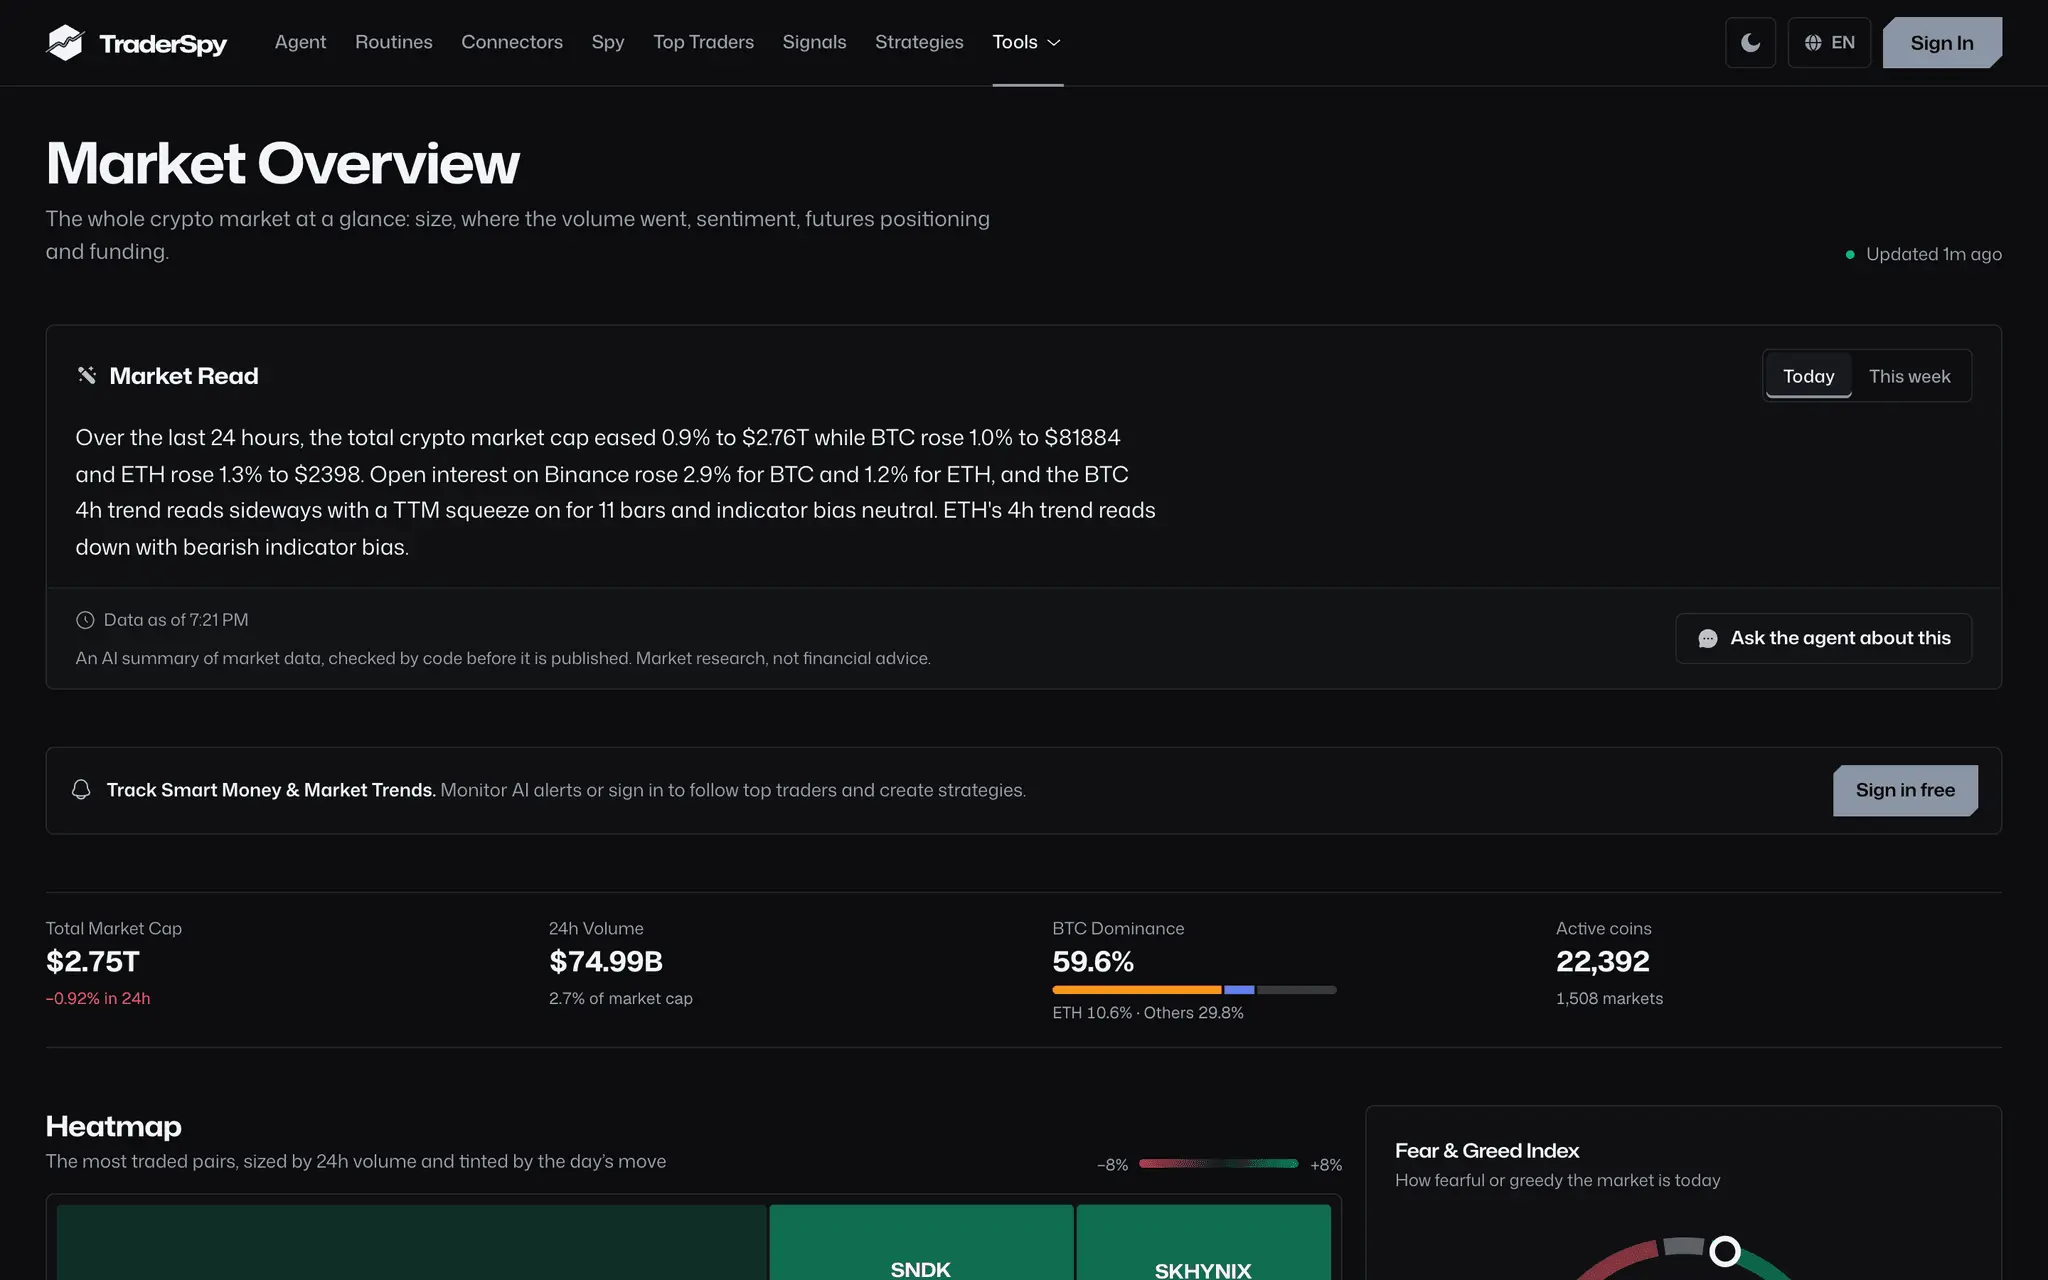Click Ask the agent about this
Image resolution: width=2048 pixels, height=1280 pixels.
pyautogui.click(x=1823, y=638)
